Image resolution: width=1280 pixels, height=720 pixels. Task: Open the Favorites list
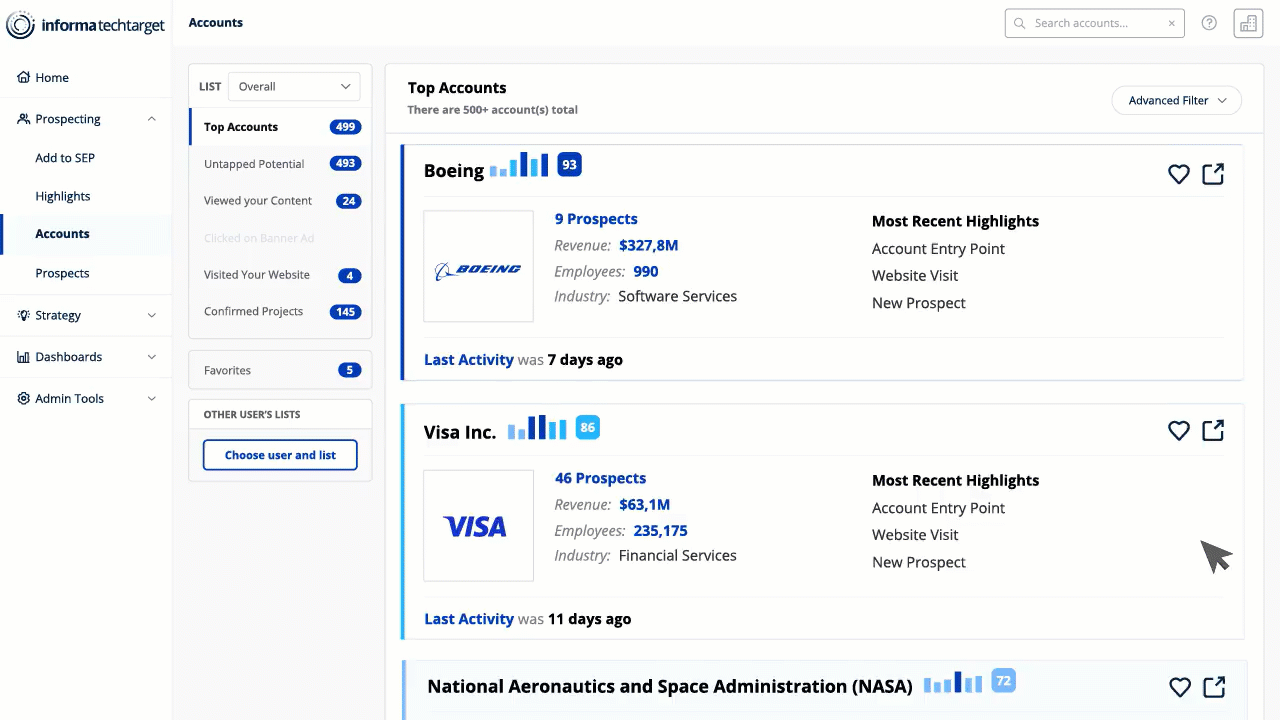pyautogui.click(x=280, y=370)
